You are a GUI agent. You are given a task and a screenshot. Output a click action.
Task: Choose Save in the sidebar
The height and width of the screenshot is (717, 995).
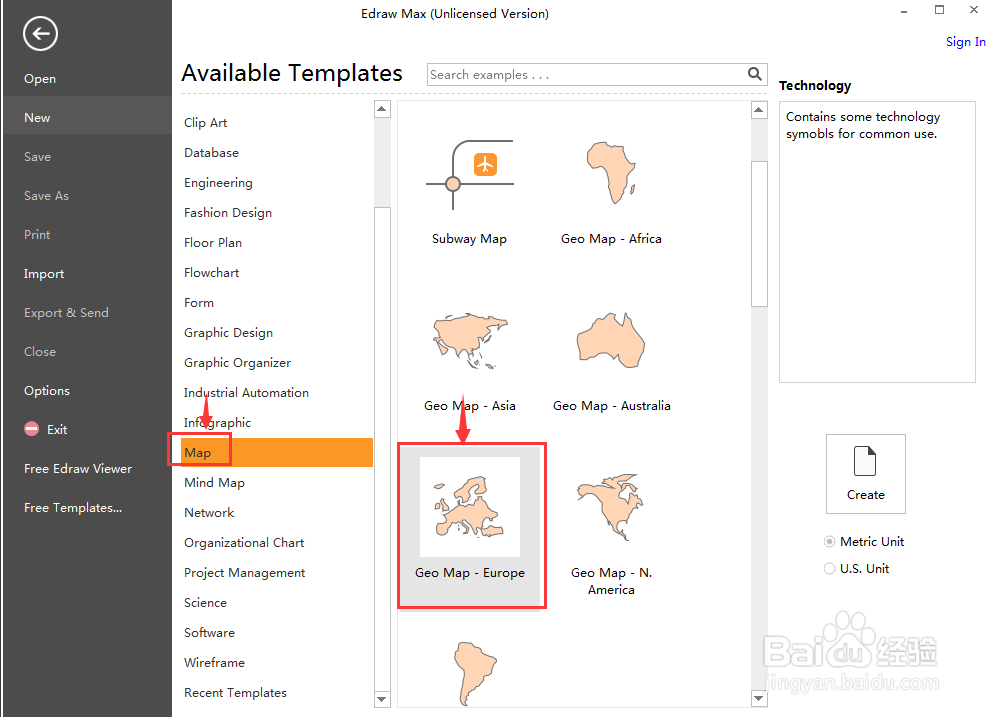point(37,157)
